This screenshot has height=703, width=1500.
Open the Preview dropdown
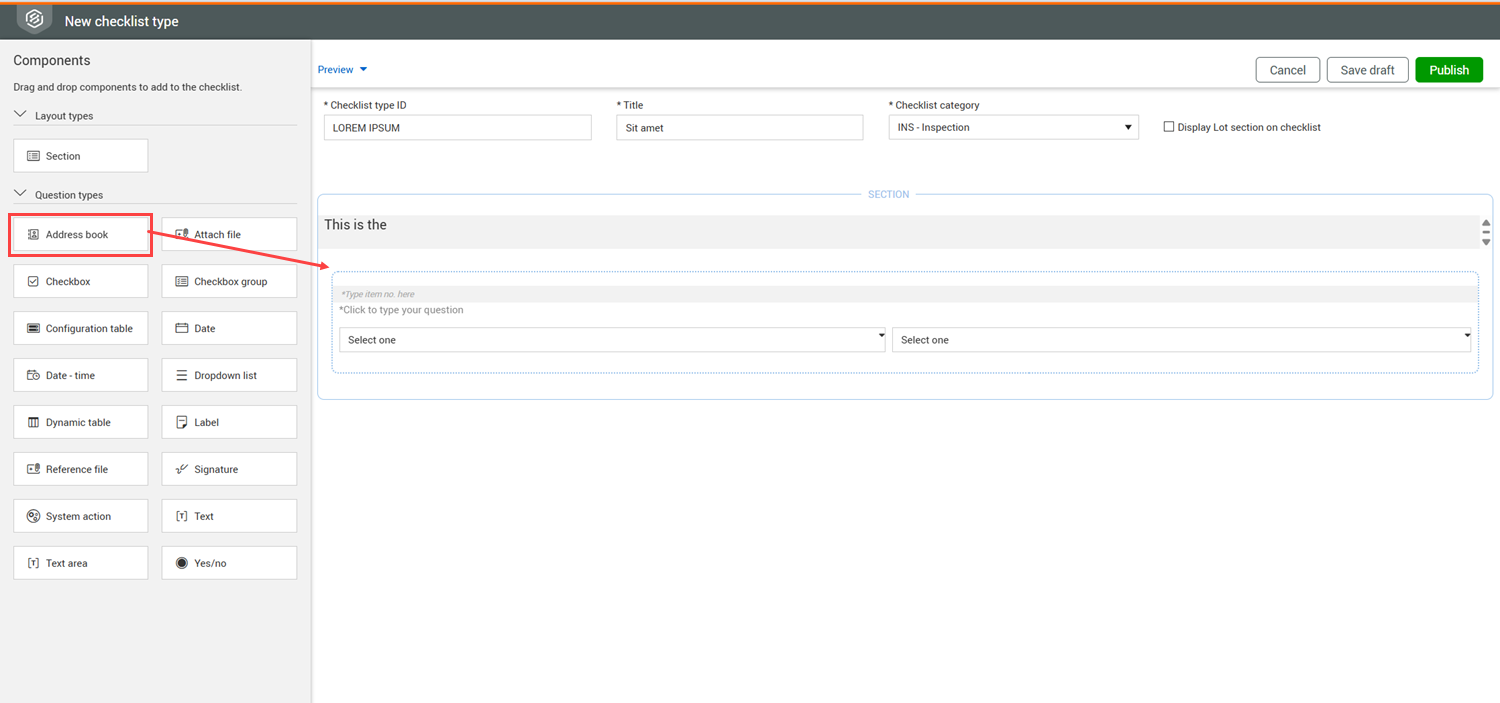coord(343,69)
